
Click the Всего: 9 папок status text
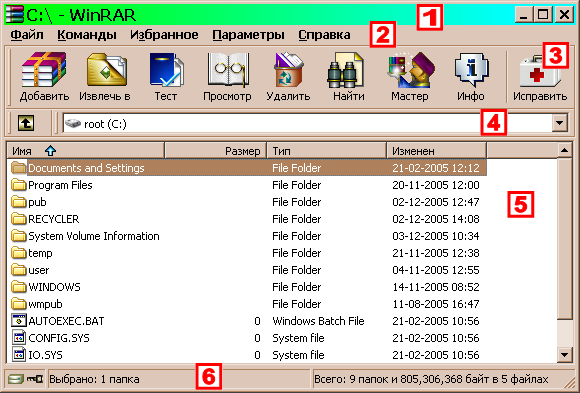coord(431,379)
